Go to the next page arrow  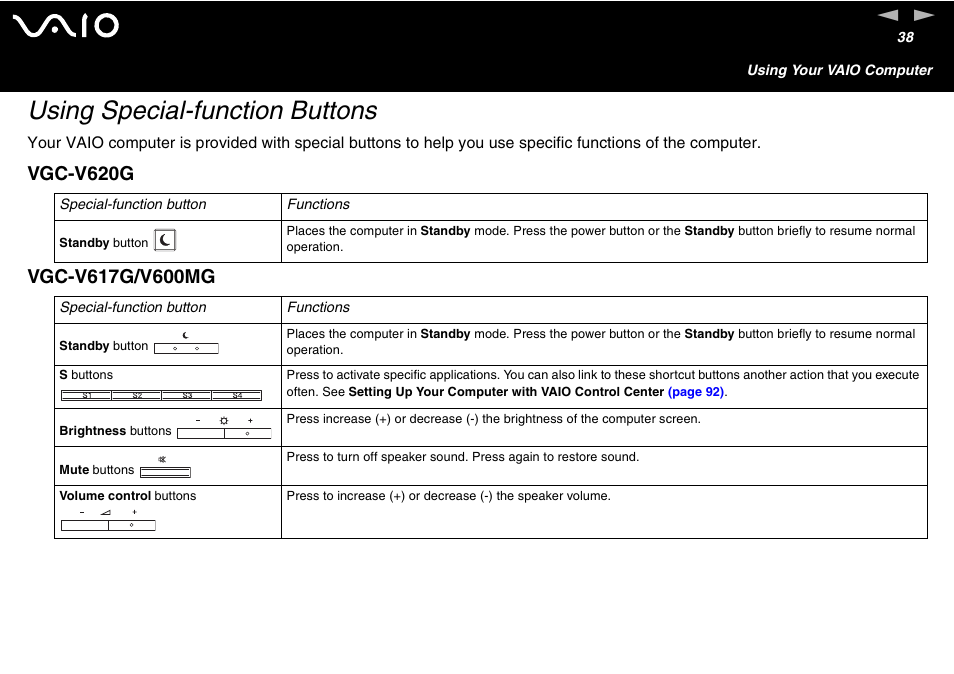[x=924, y=15]
